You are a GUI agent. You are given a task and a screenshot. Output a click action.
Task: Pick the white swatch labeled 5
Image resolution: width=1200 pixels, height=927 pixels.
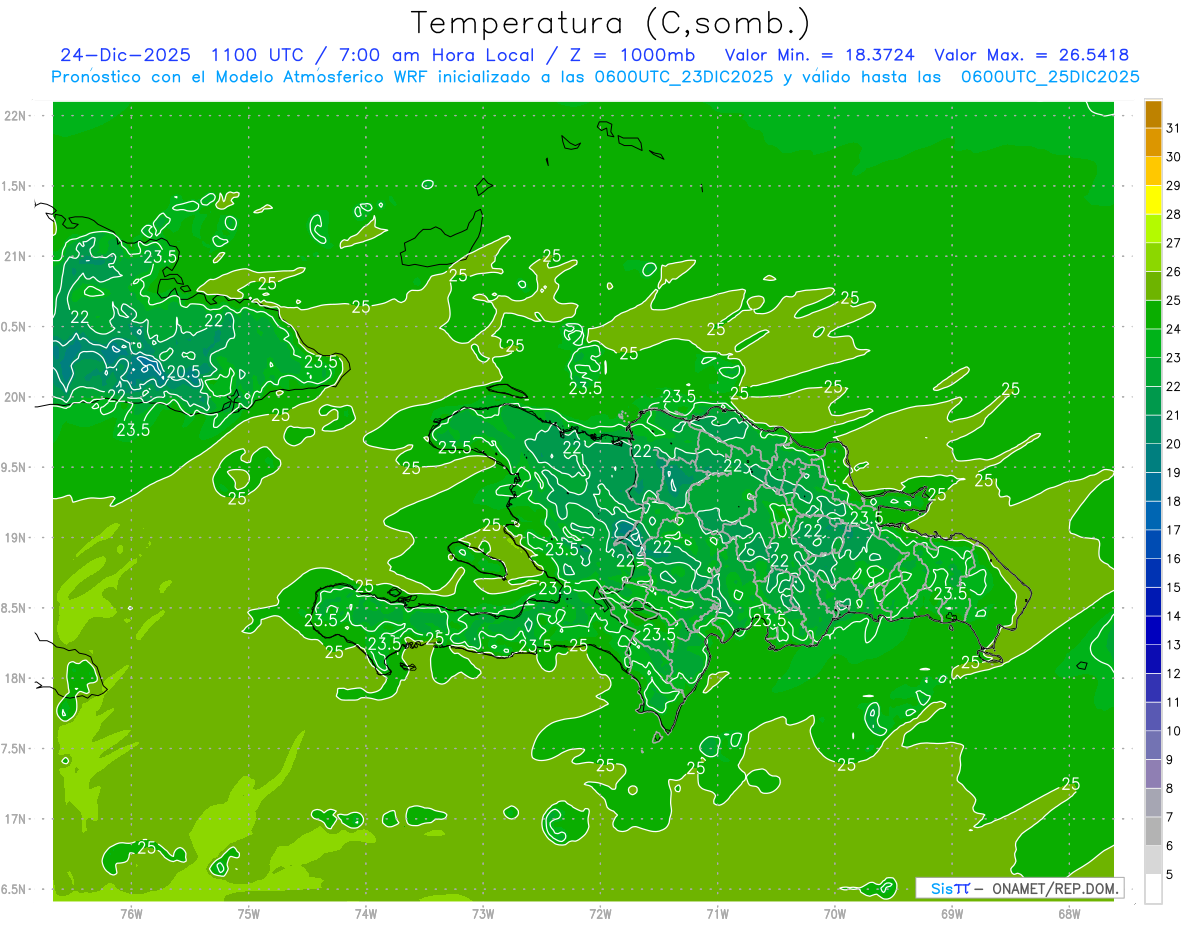[1153, 888]
